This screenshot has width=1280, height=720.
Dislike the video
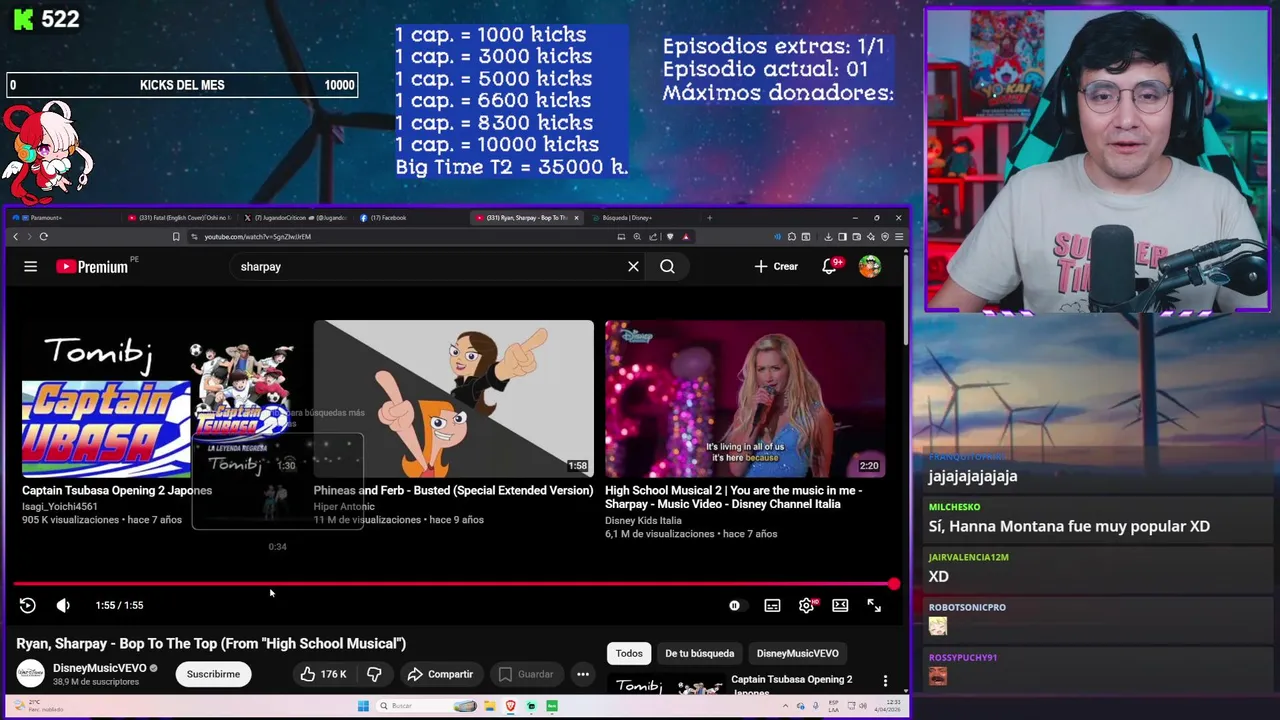tap(374, 674)
